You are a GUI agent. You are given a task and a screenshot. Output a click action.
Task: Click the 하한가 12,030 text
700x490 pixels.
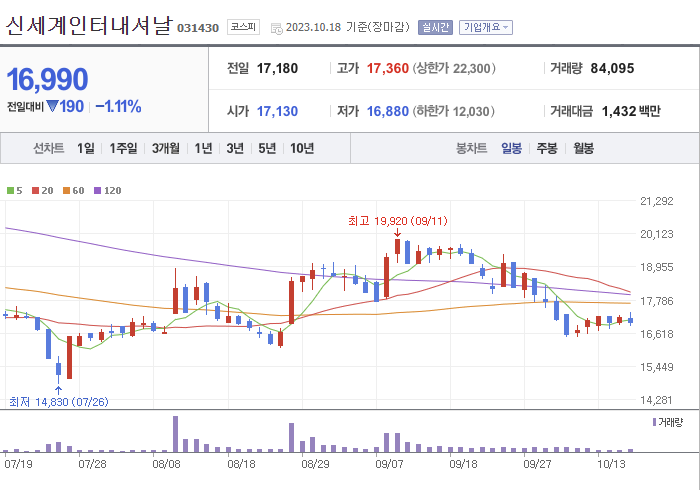pos(454,111)
